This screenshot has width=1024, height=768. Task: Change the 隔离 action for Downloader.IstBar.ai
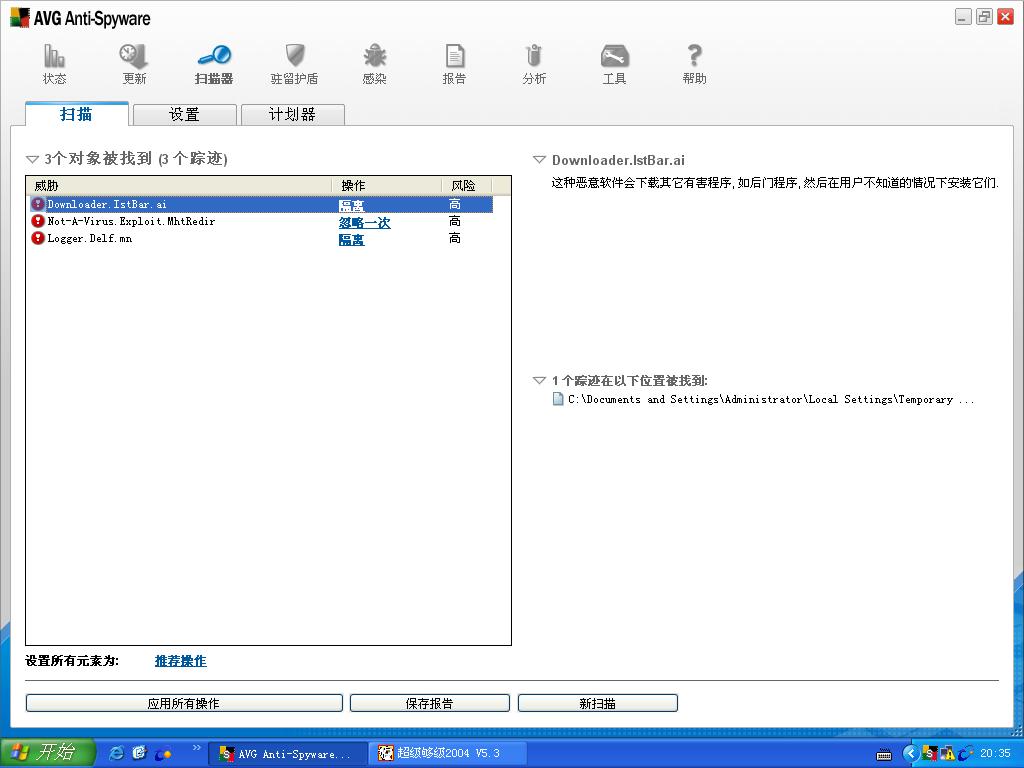coord(351,205)
